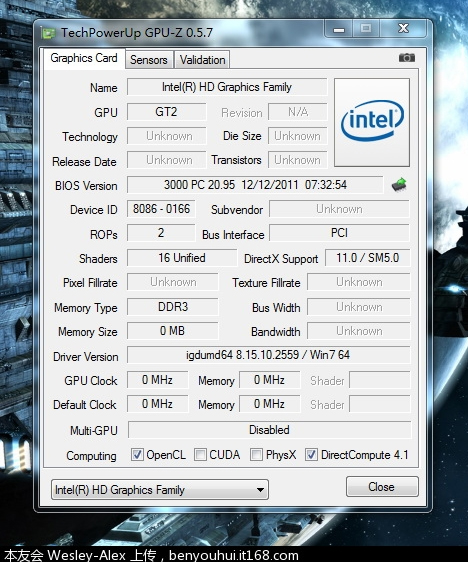
Task: Open the Intel(R) HD Graphics Family dropdown
Action: 160,490
